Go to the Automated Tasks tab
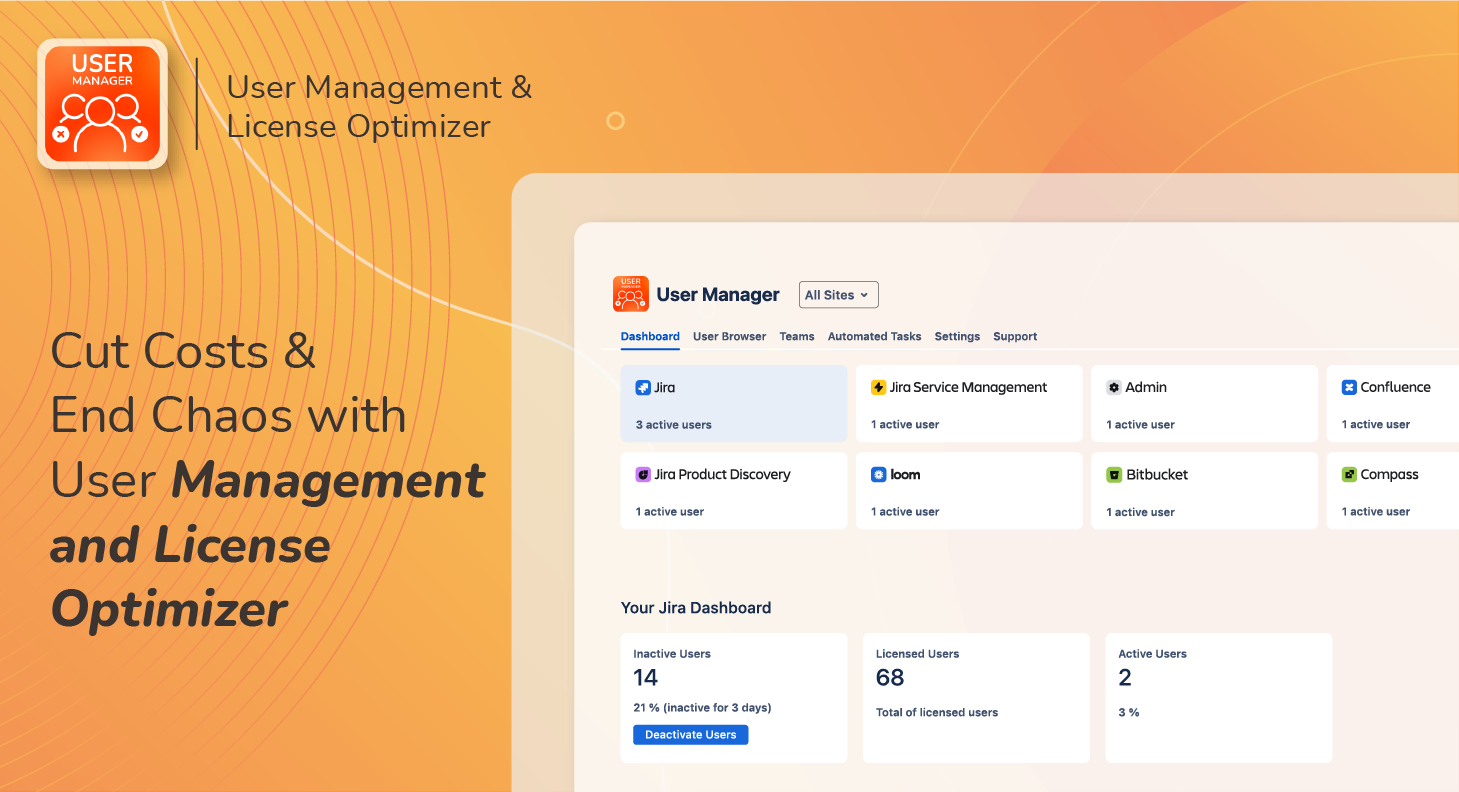 875,337
